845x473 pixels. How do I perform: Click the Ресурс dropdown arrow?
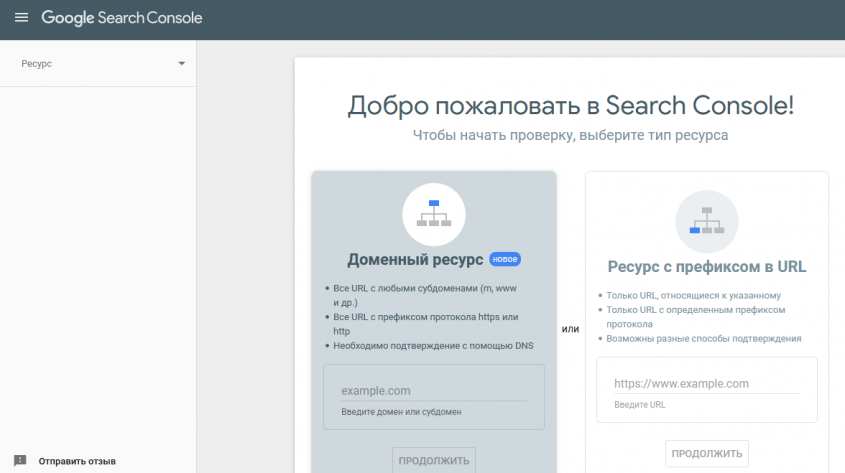[182, 64]
